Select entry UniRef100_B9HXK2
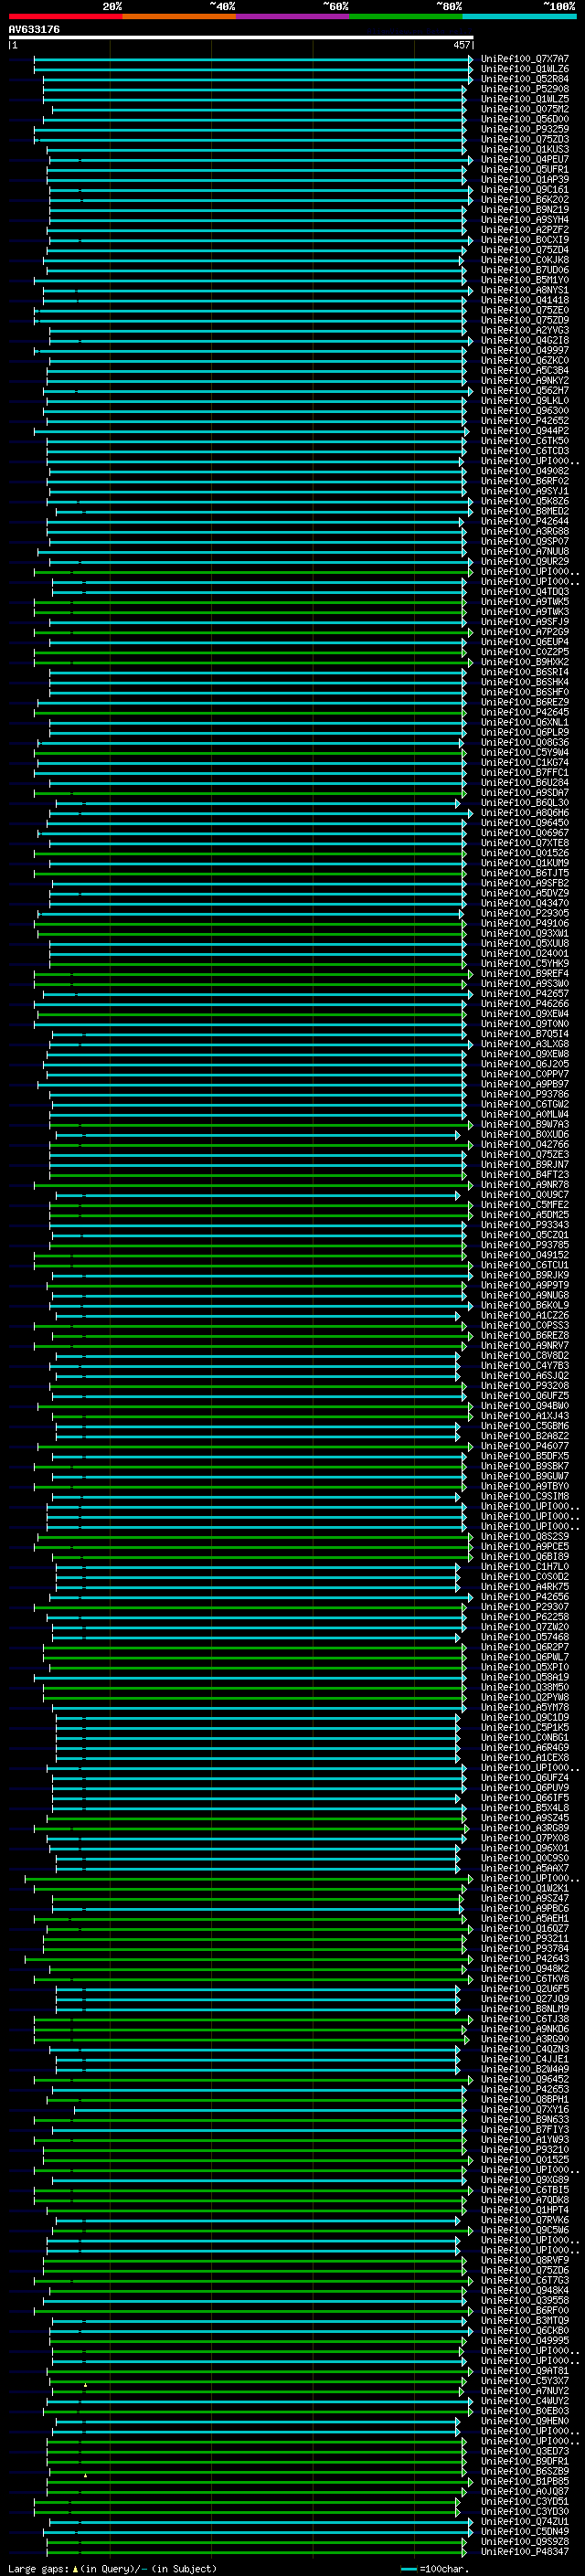The width and height of the screenshot is (585, 2576). click(x=525, y=662)
